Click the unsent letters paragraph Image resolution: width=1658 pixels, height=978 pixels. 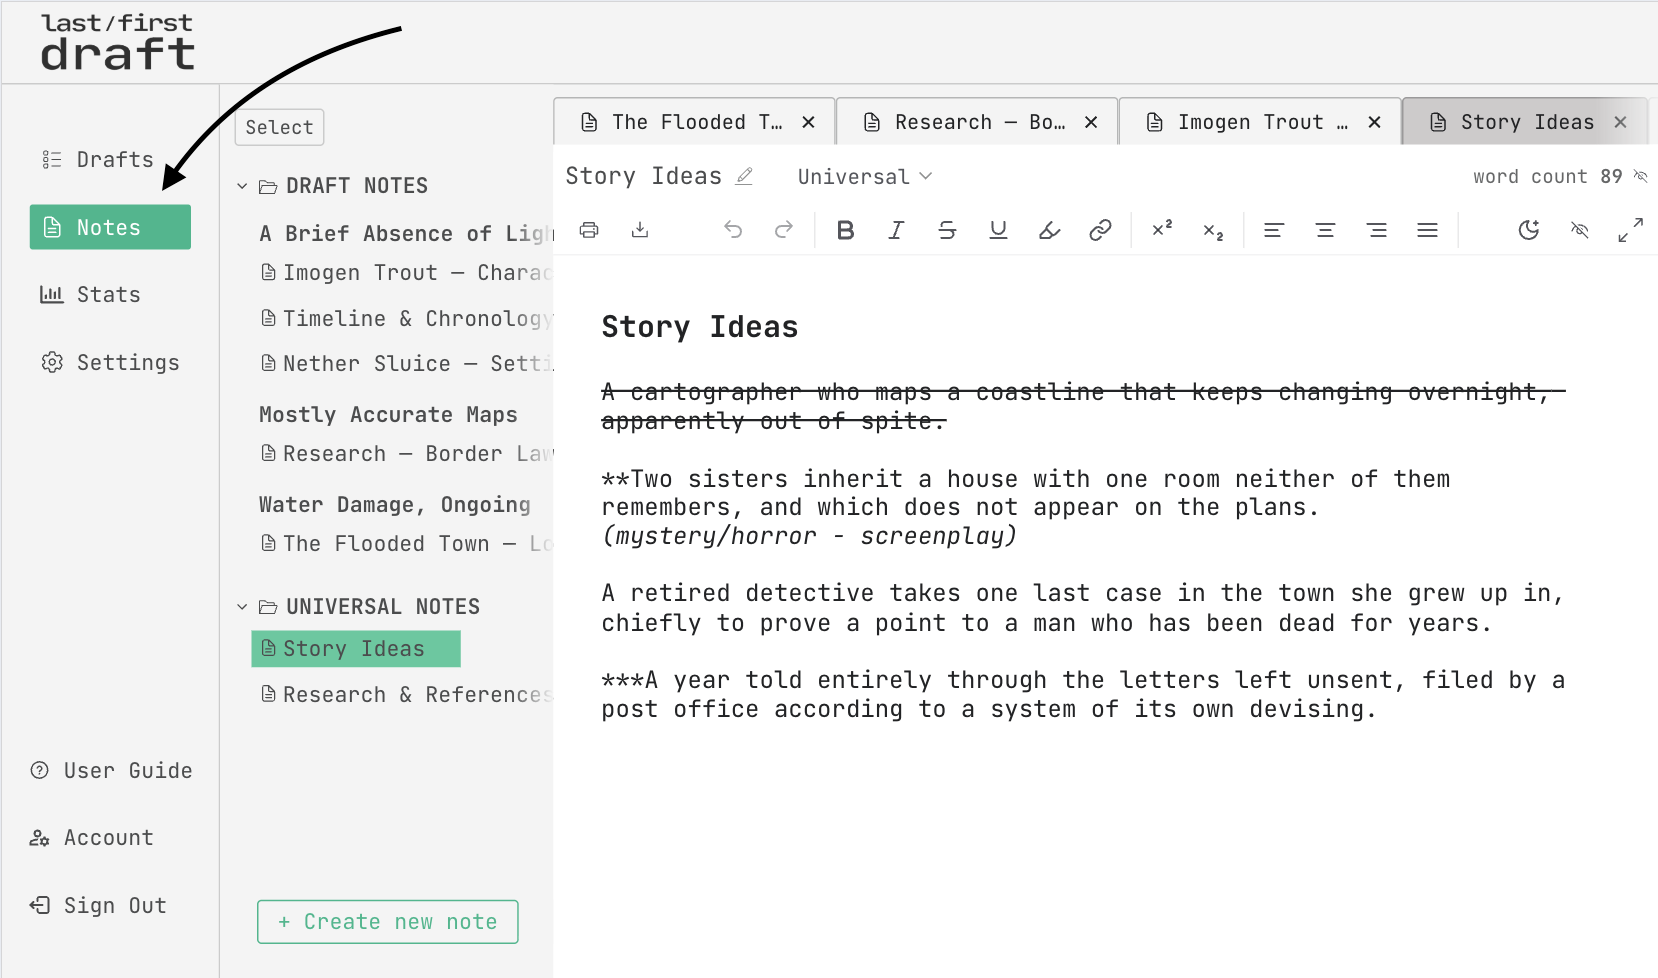(x=1083, y=695)
